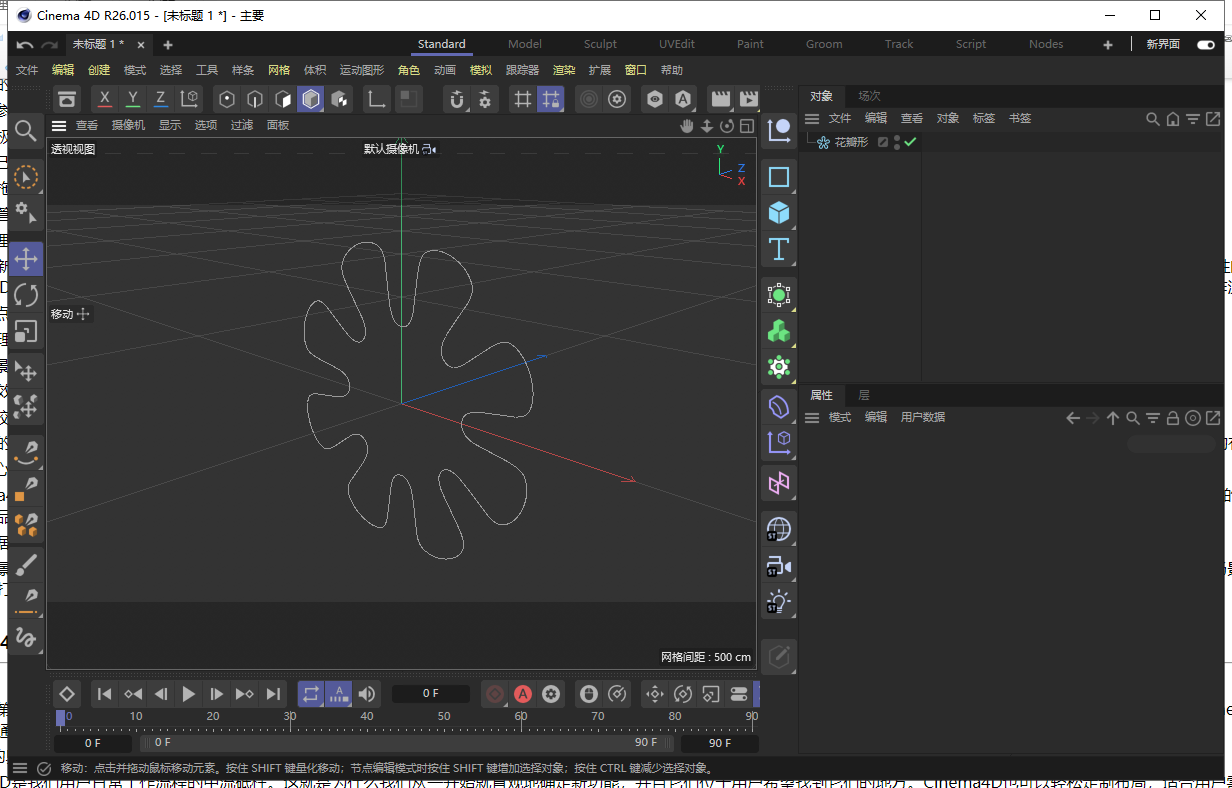The width and height of the screenshot is (1232, 788).
Task: Switch to the Sculpt layout tab
Action: click(x=600, y=44)
